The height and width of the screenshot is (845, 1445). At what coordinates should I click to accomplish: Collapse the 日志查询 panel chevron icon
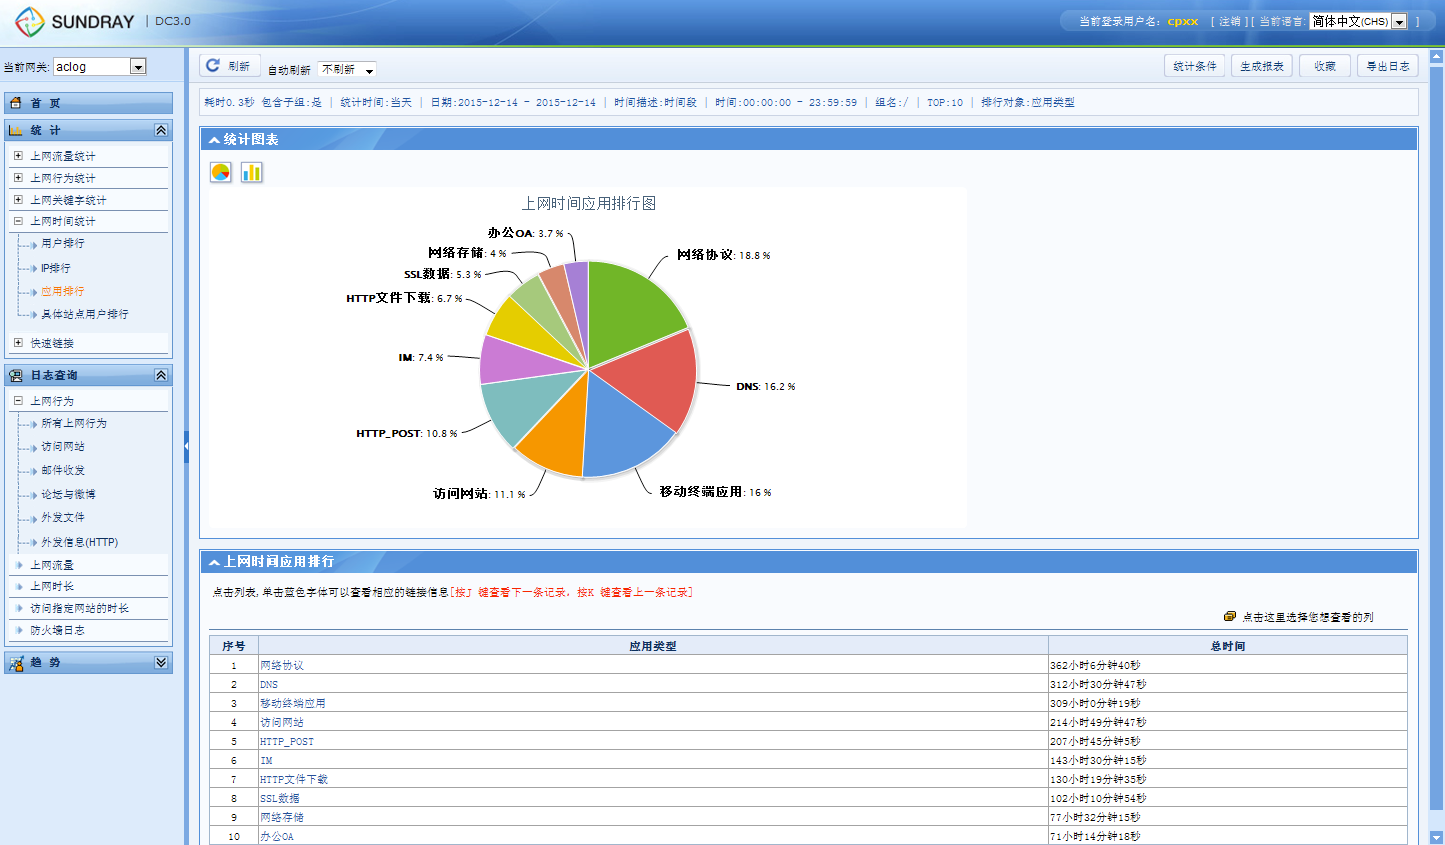point(161,375)
